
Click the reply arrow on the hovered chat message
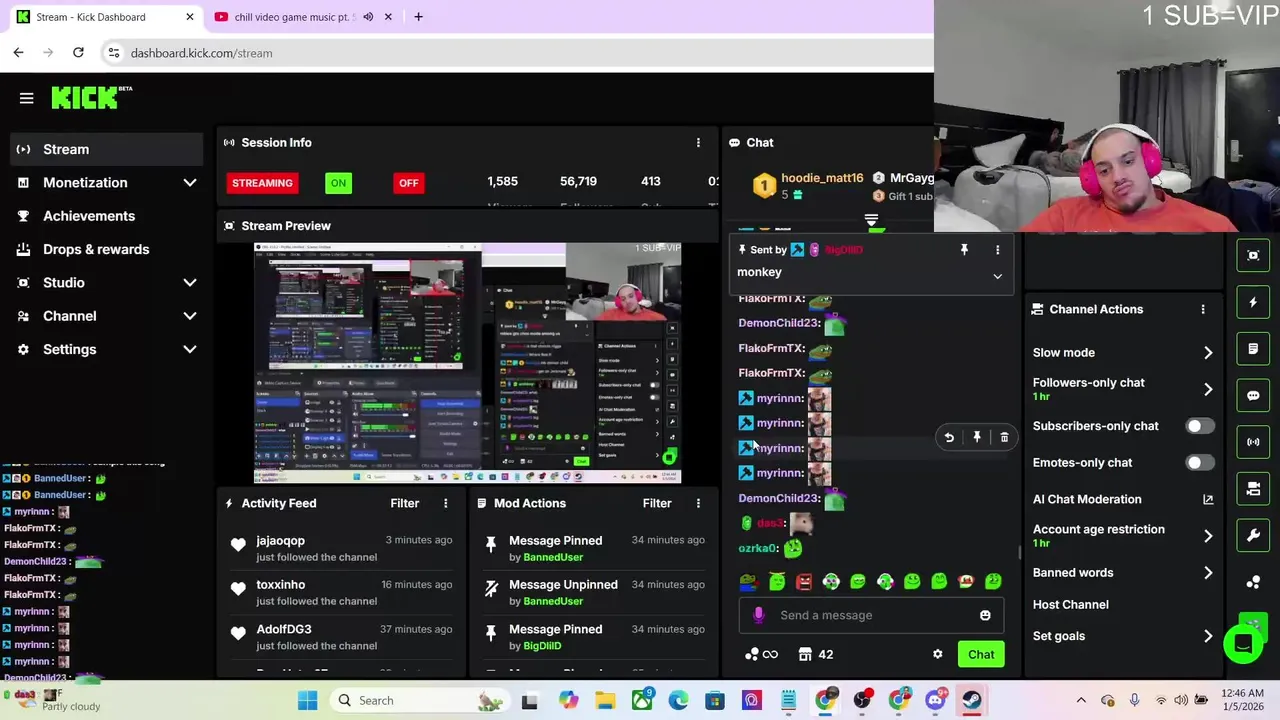(949, 437)
